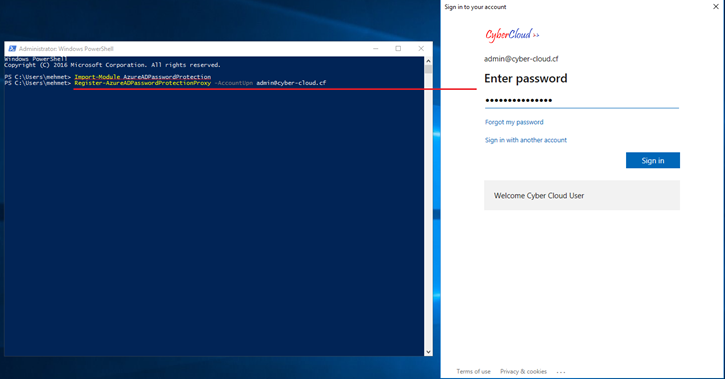The image size is (725, 379).
Task: Click the CyberCloud logo
Action: [x=512, y=35]
